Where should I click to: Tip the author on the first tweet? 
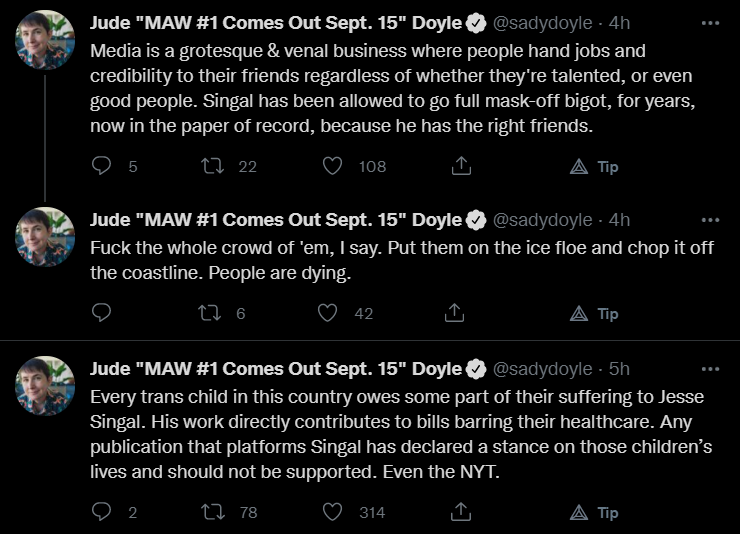coord(594,167)
